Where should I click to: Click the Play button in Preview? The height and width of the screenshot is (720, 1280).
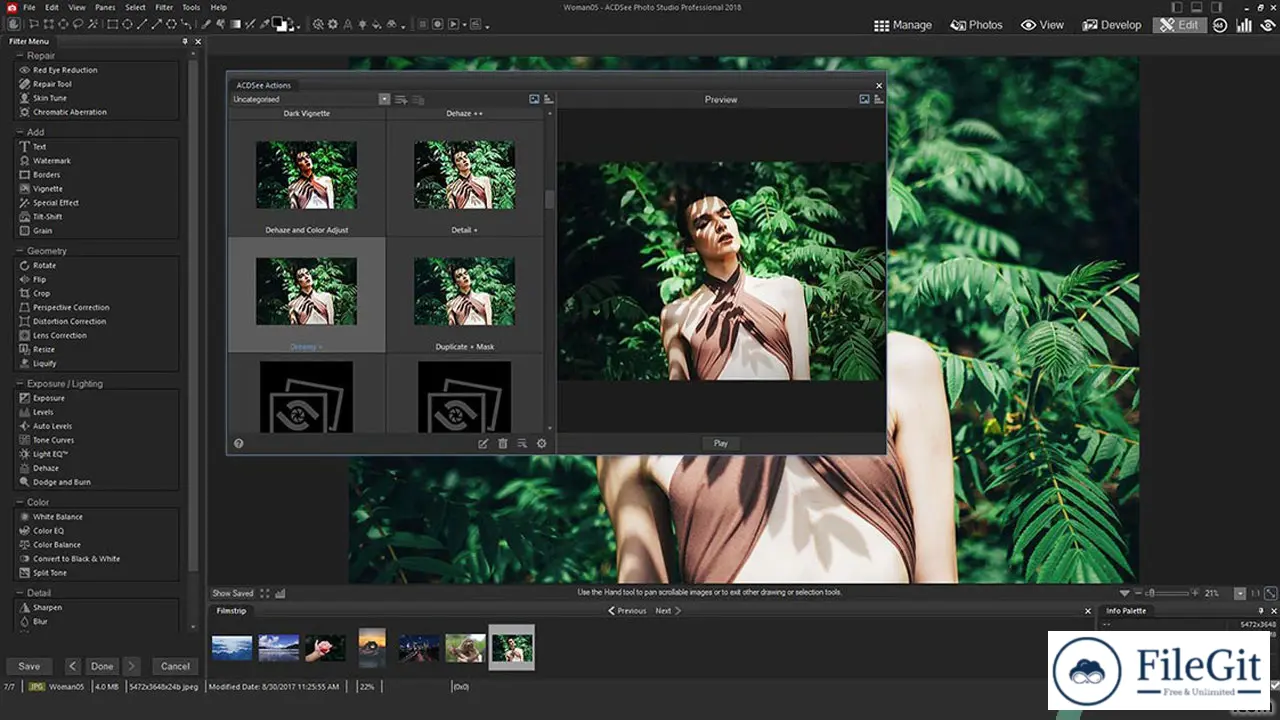point(720,443)
